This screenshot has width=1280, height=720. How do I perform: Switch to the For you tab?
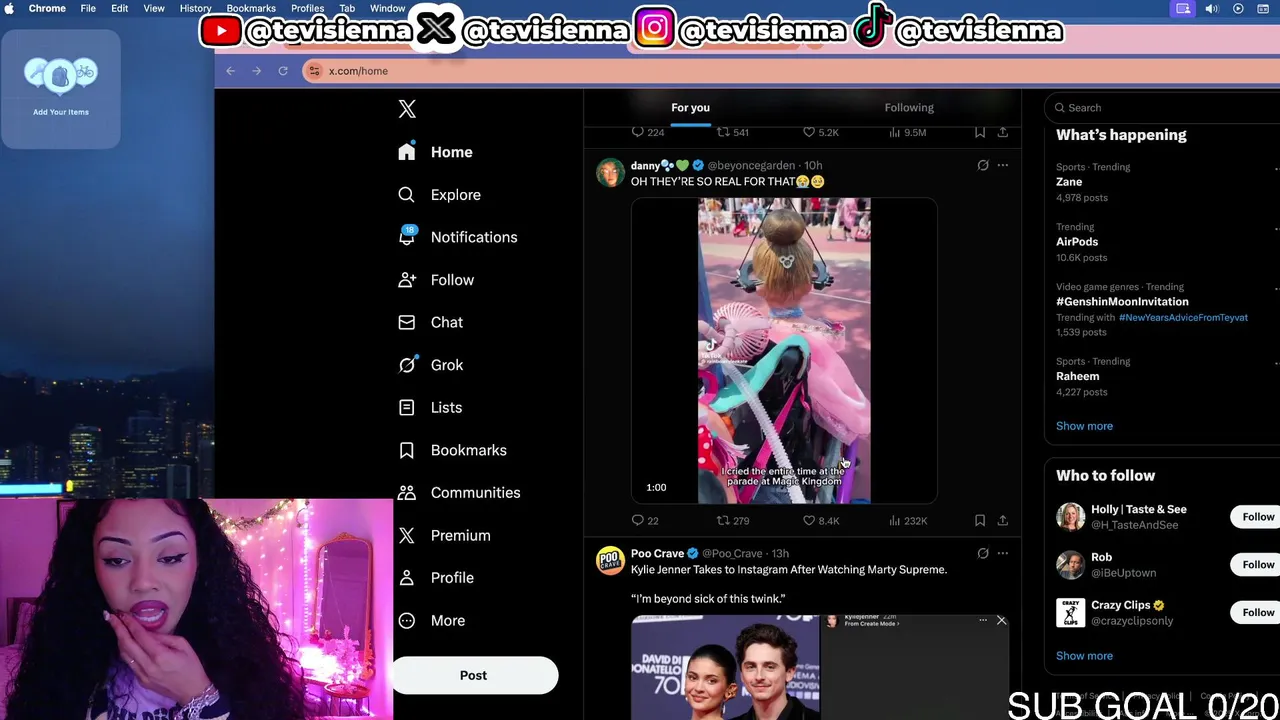pyautogui.click(x=690, y=107)
